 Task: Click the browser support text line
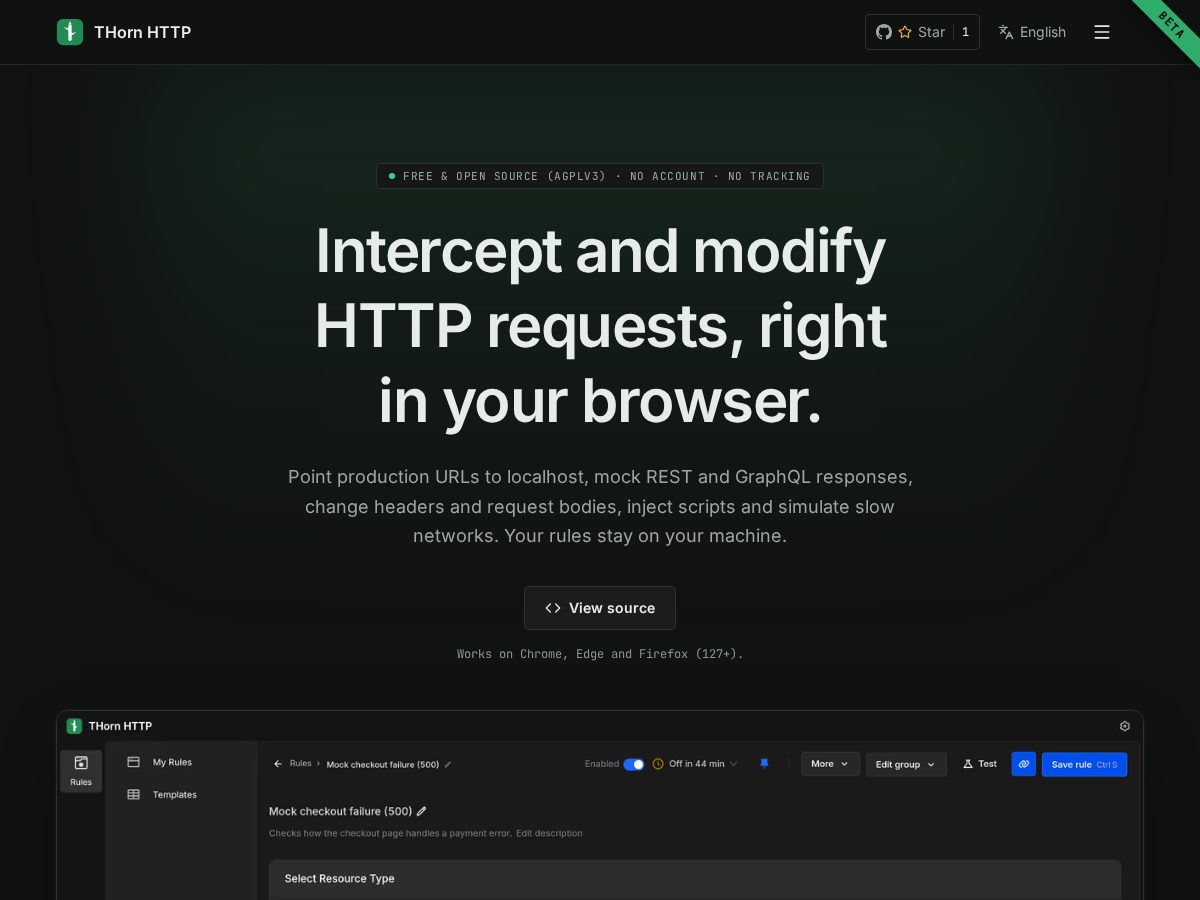tap(600, 654)
